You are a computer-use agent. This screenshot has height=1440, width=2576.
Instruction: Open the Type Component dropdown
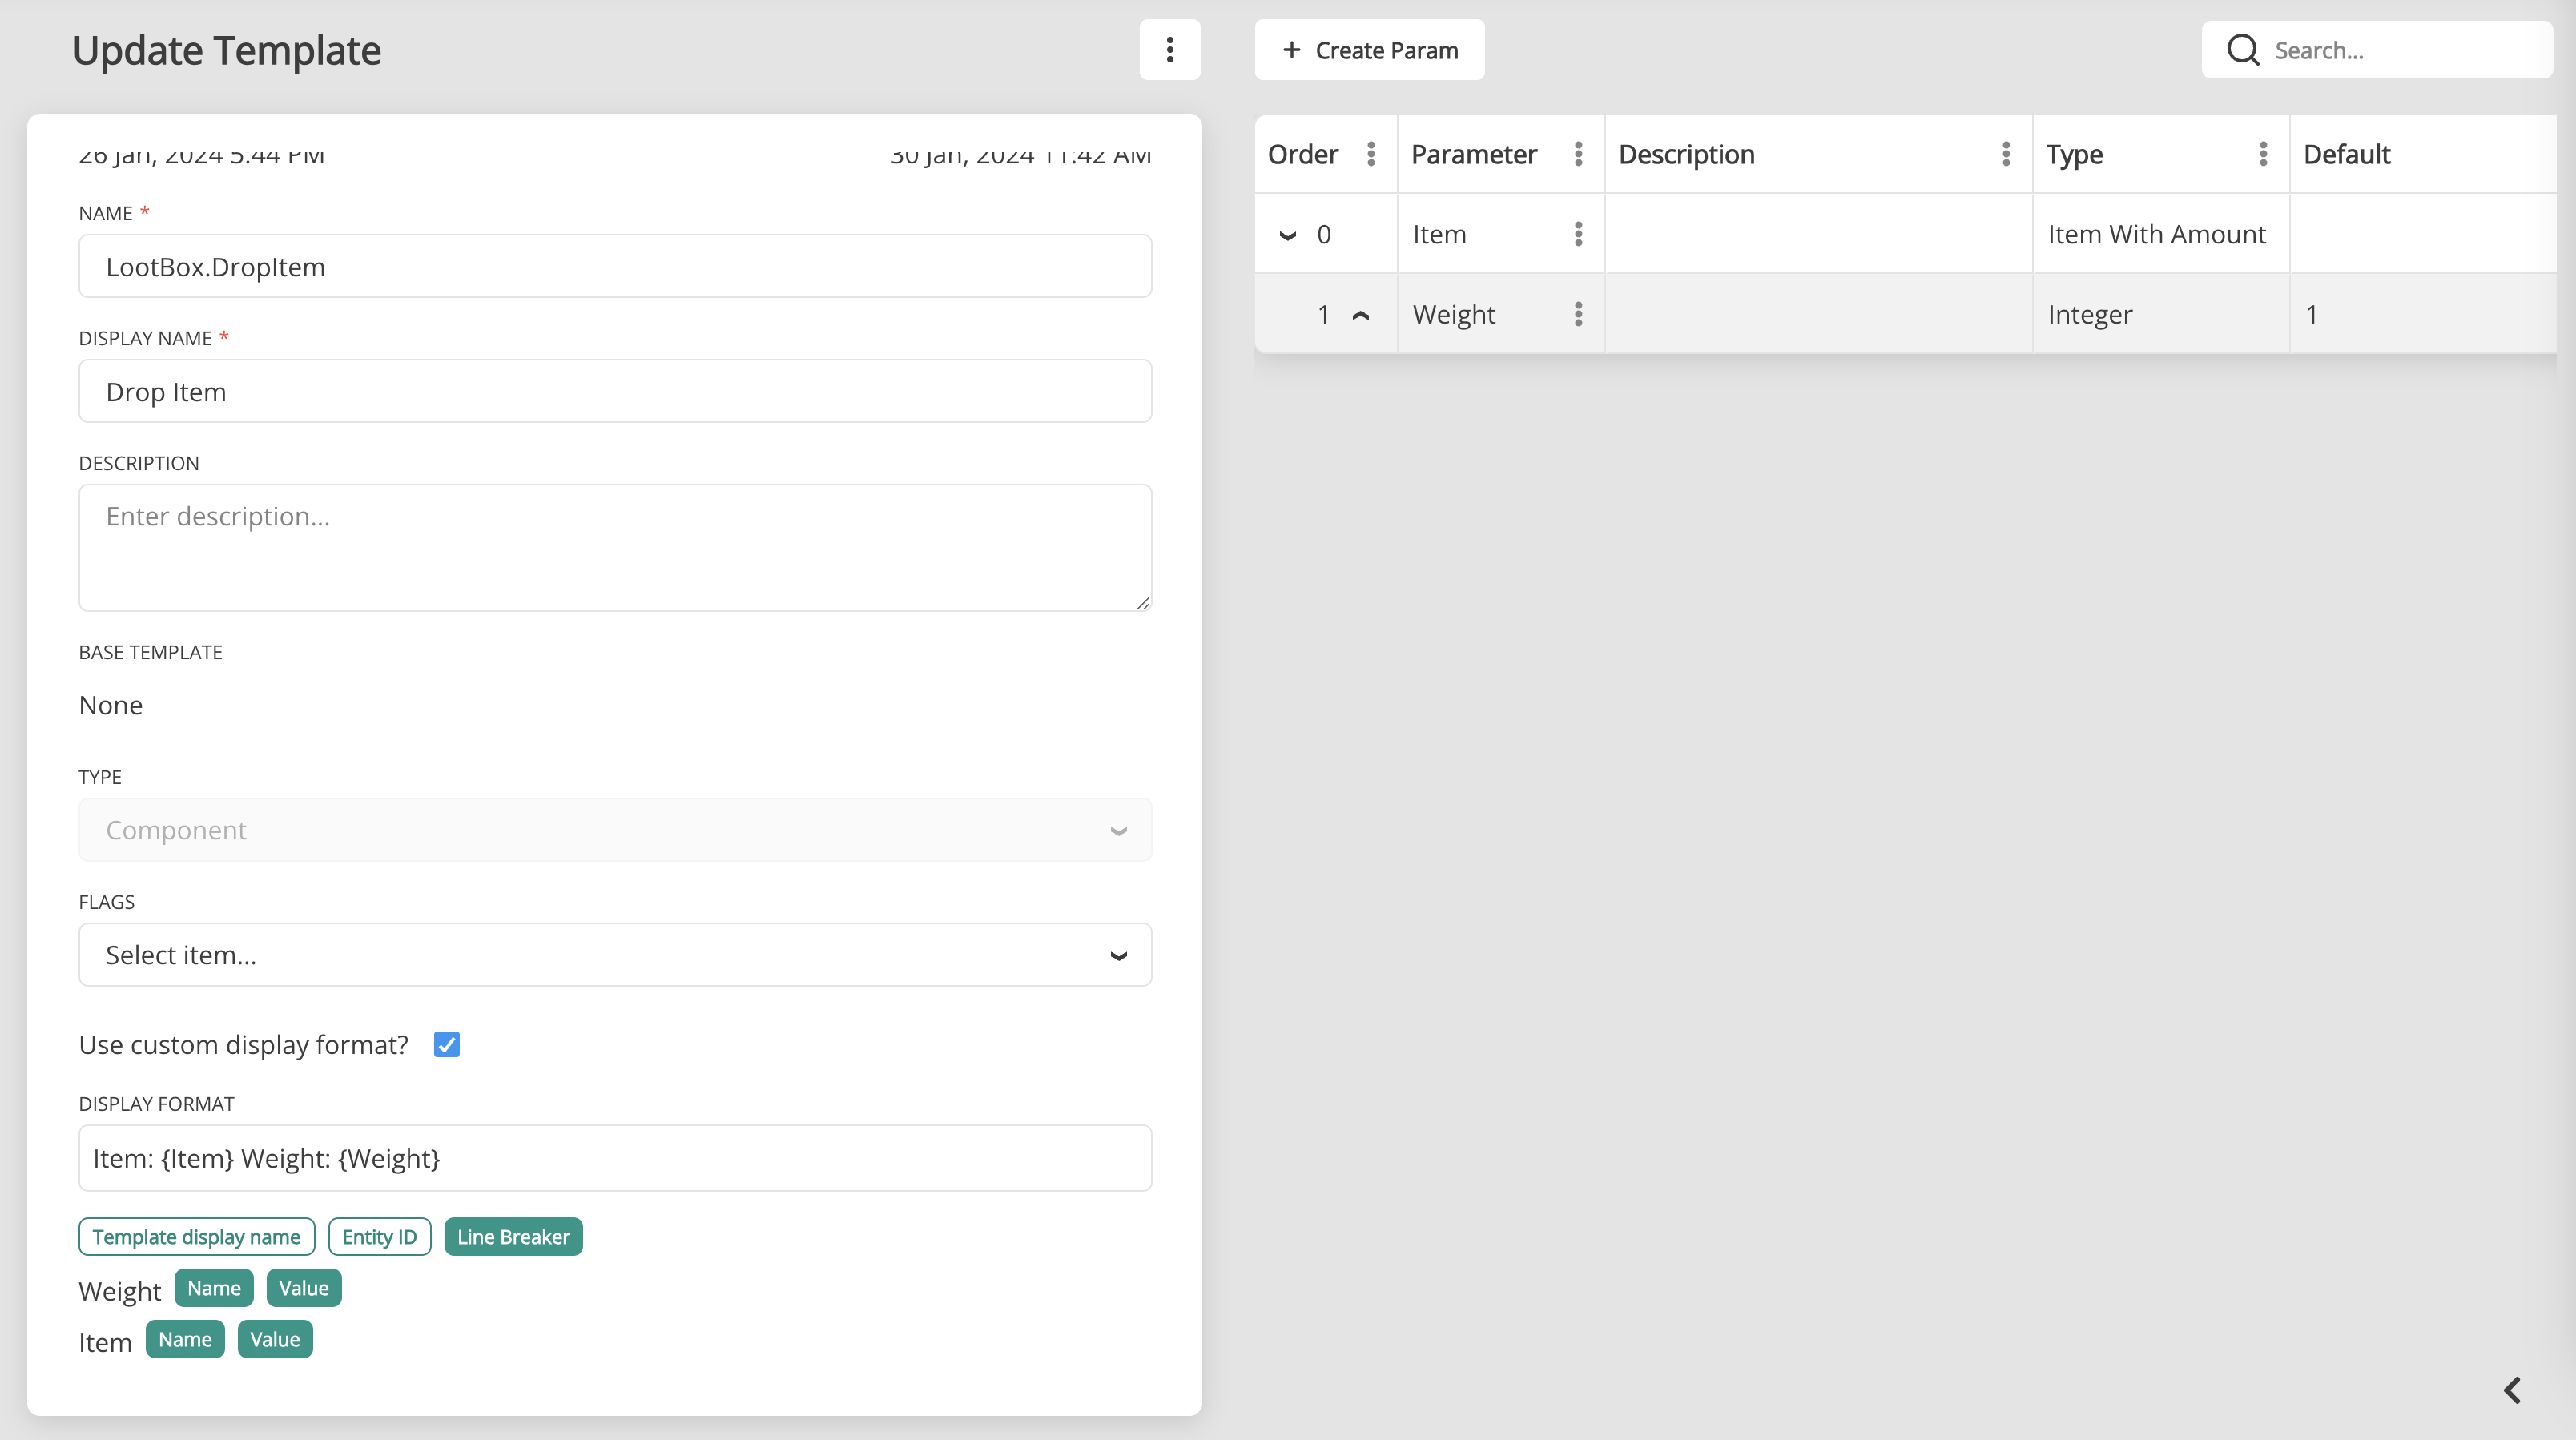[x=615, y=830]
